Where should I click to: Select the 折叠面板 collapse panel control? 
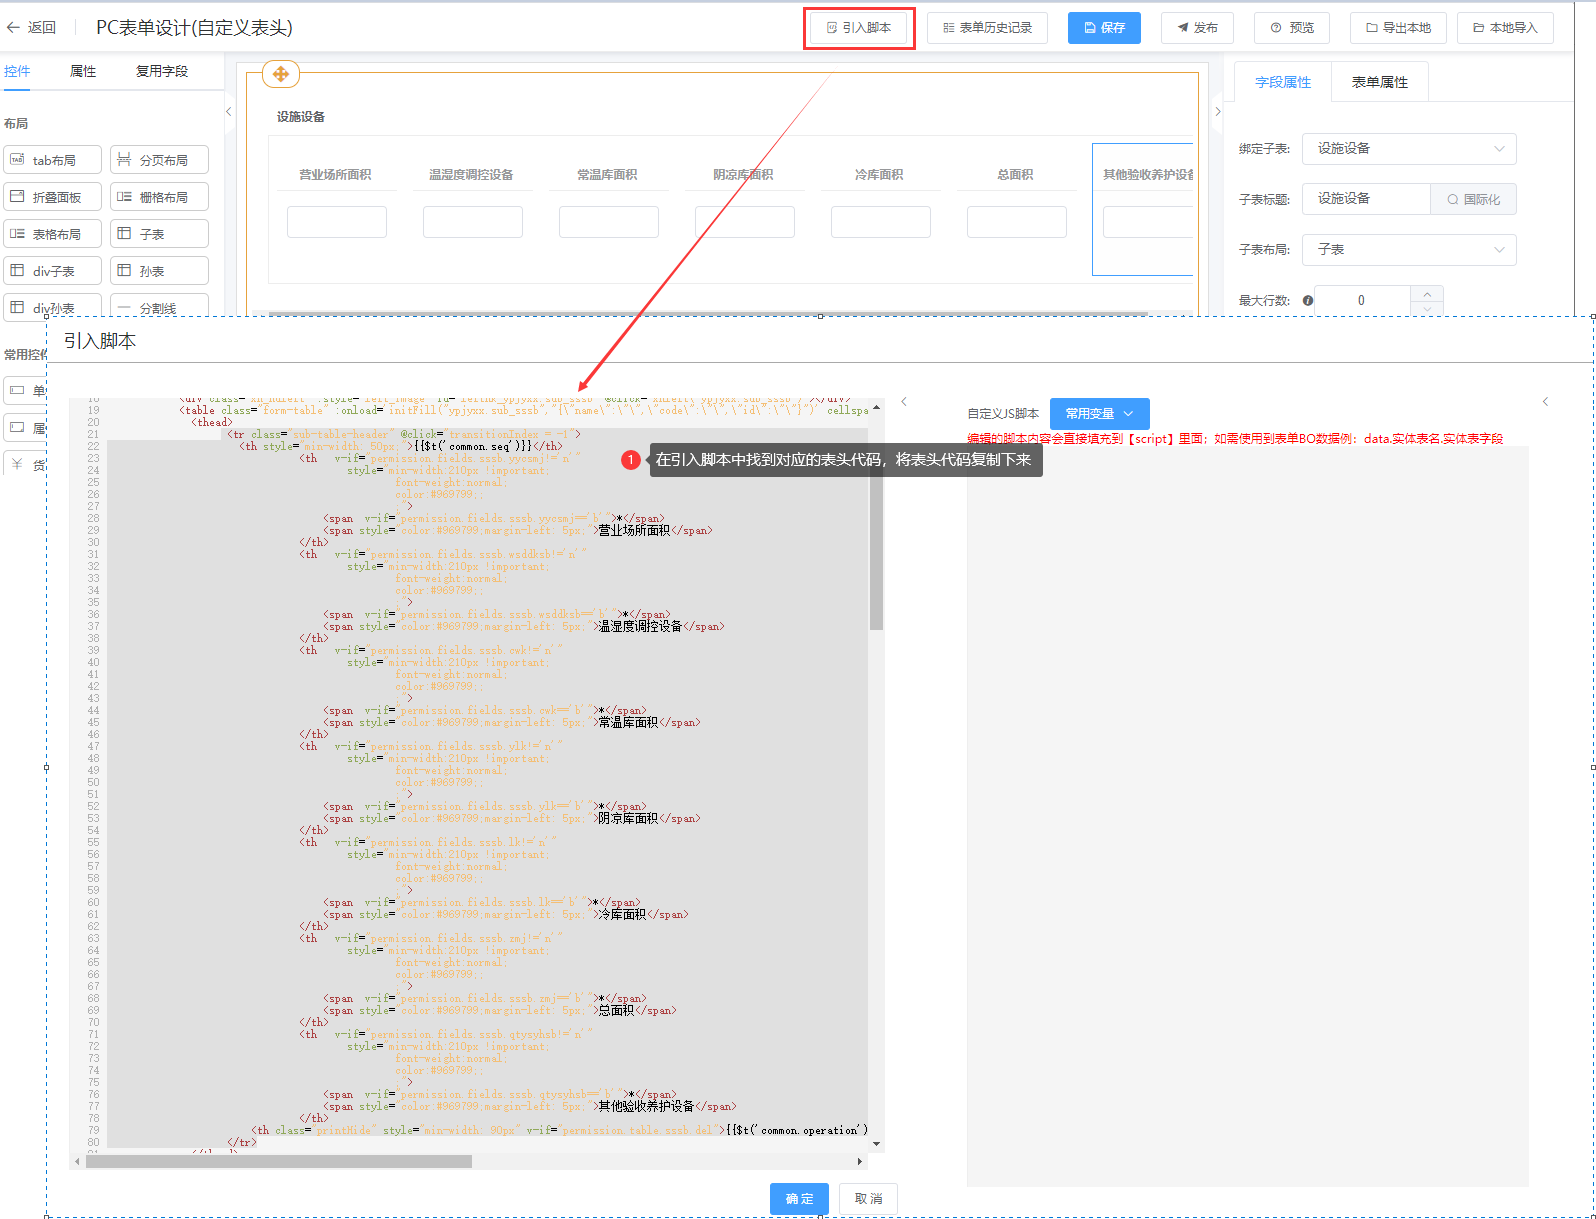pyautogui.click(x=53, y=197)
